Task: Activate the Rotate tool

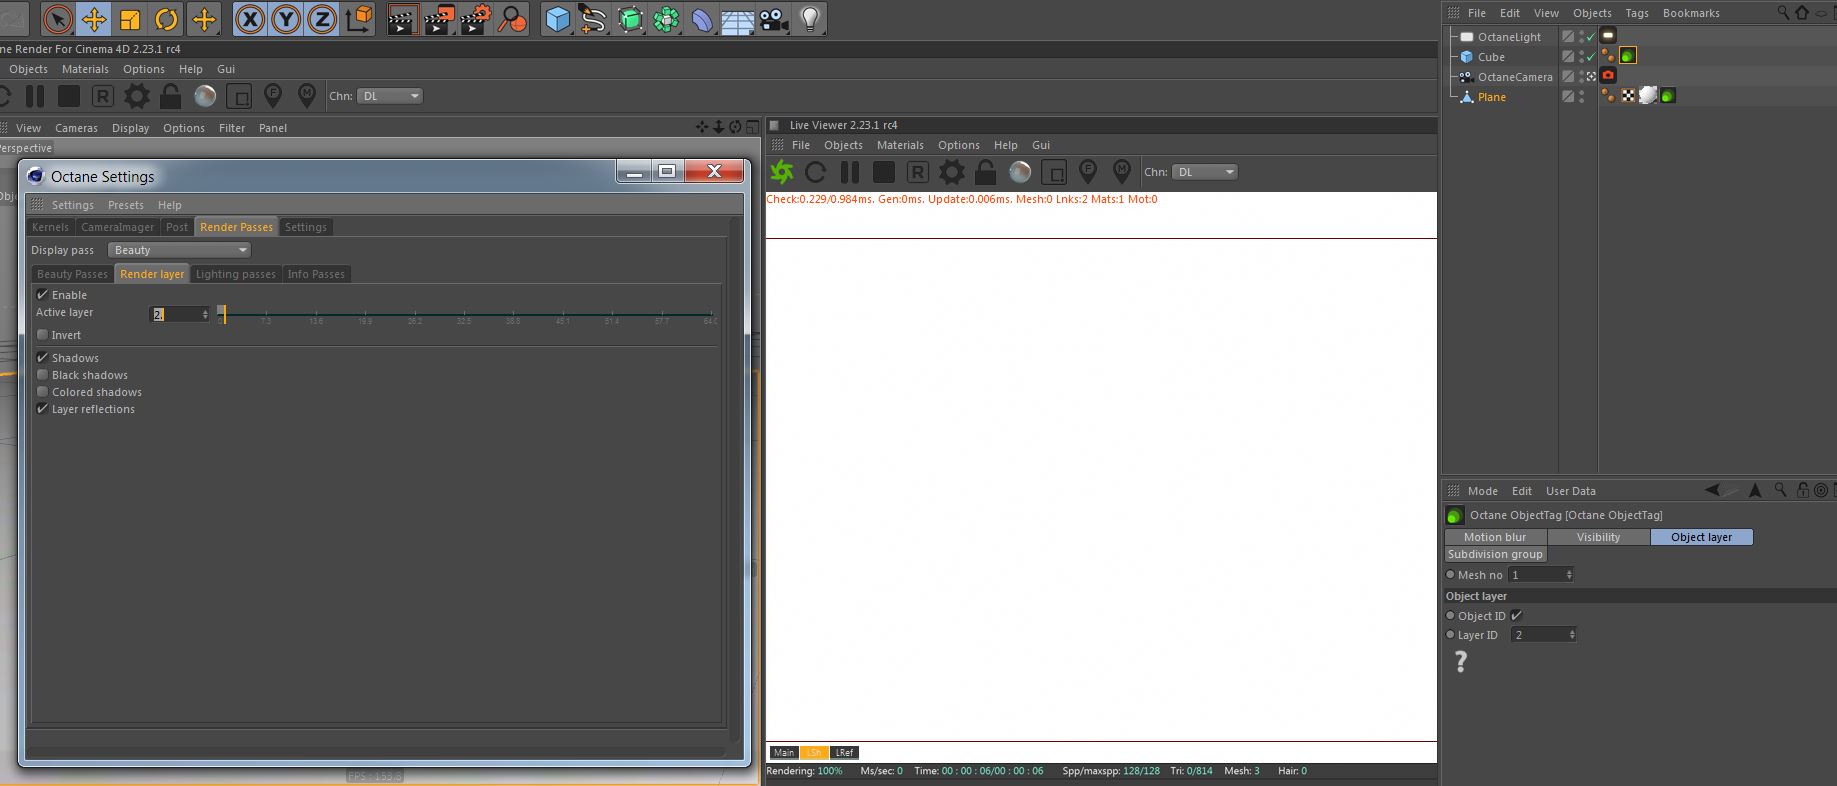Action: (x=166, y=19)
